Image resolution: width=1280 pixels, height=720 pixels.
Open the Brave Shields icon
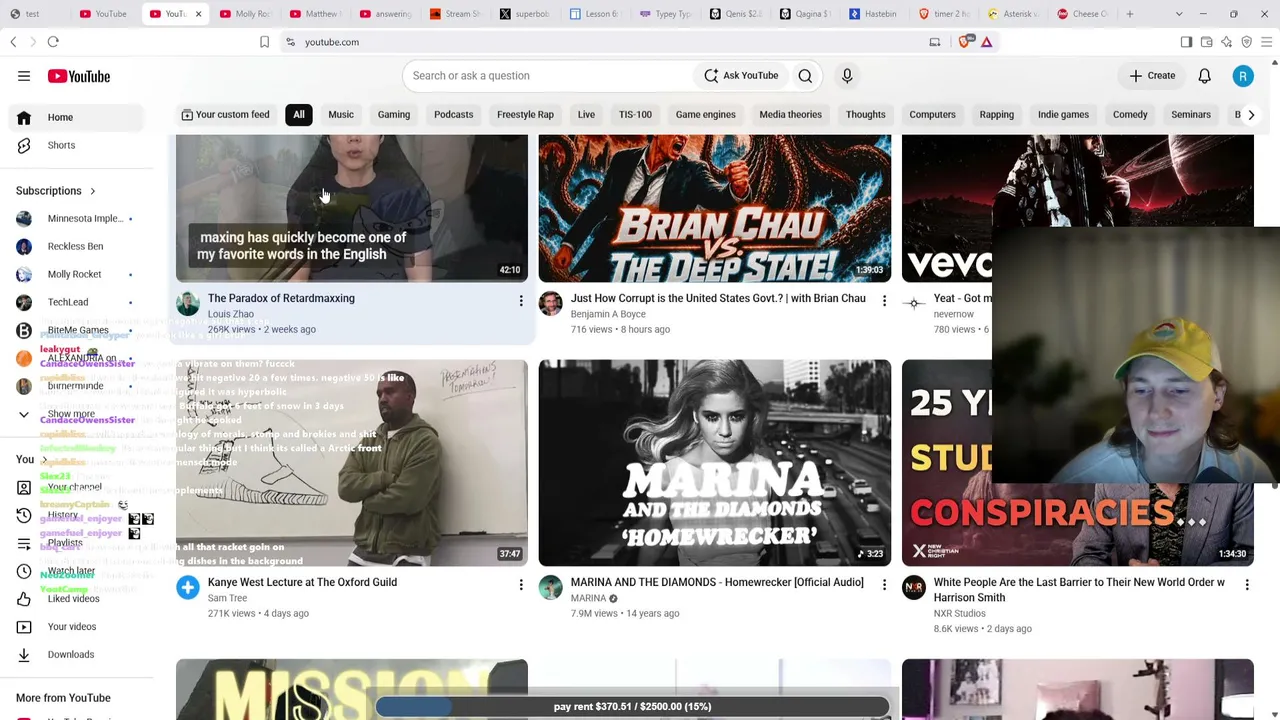(965, 42)
